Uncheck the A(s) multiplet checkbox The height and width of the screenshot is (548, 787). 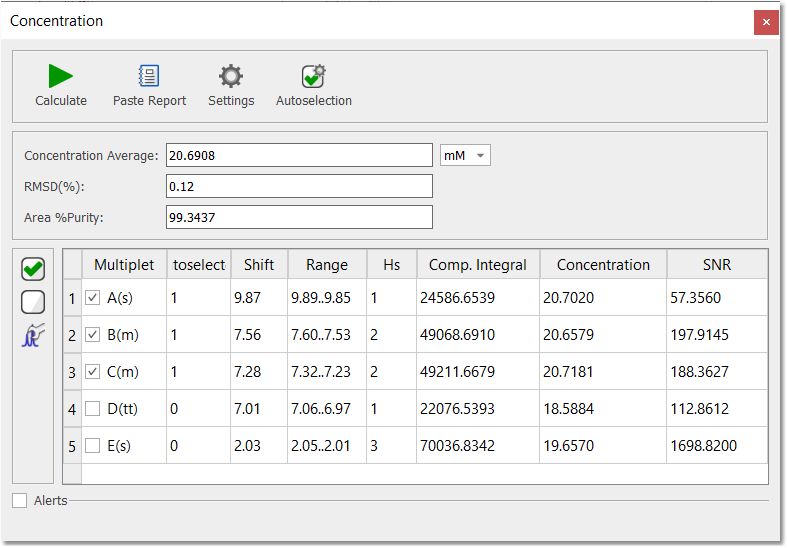(92, 298)
